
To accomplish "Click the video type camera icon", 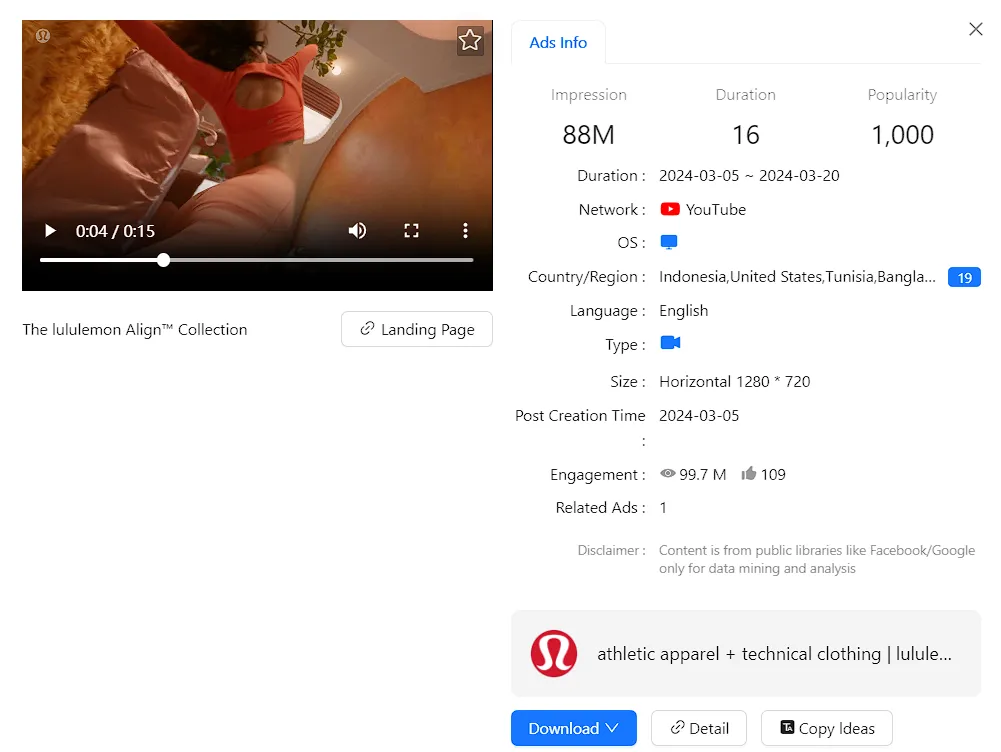I will coord(670,343).
